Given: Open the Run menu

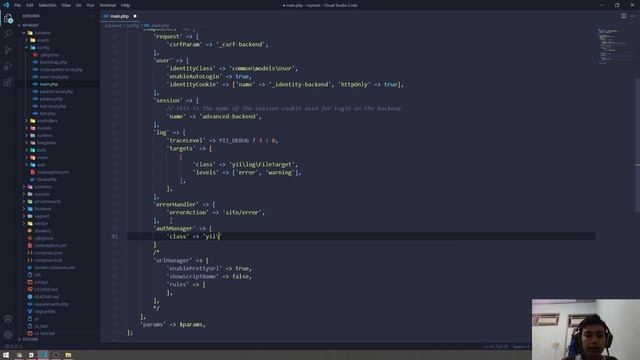Looking at the screenshot, I should tap(90, 5).
